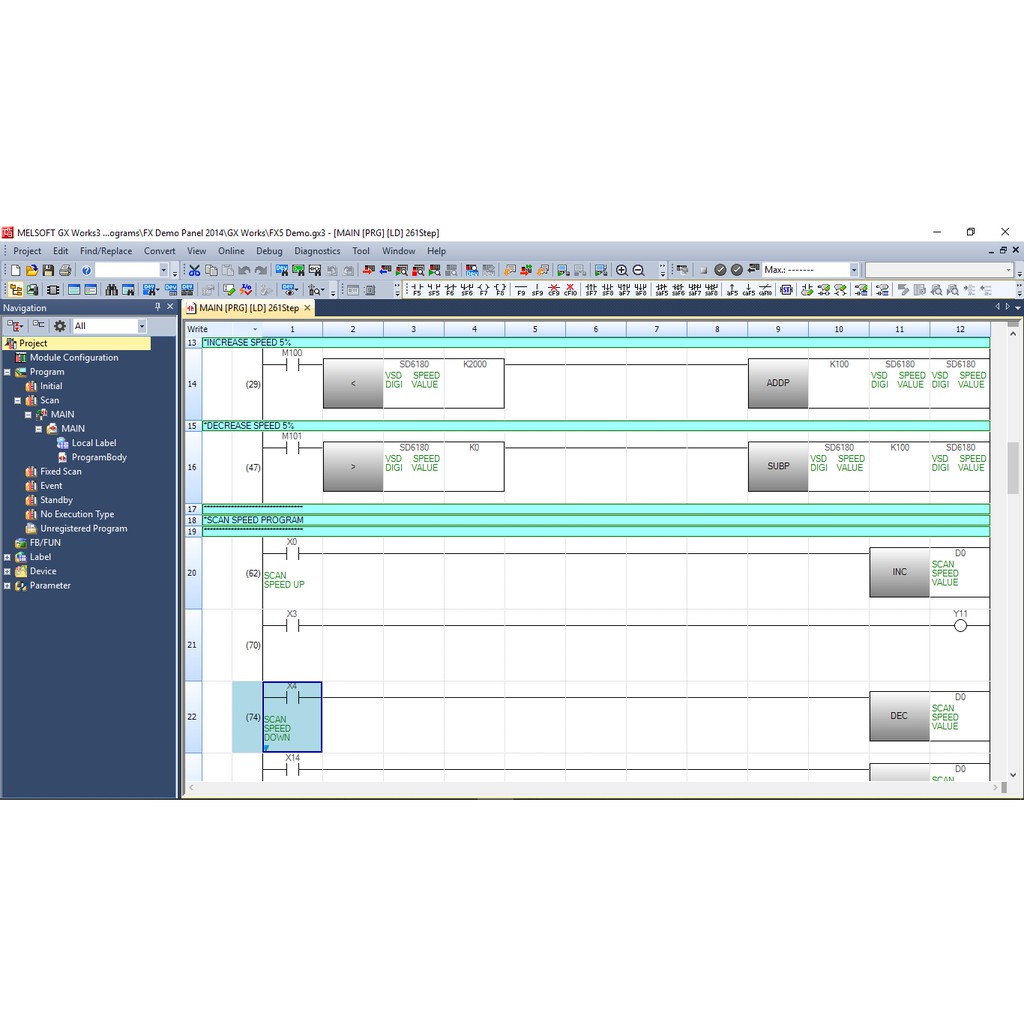Select the MAIN [PRG] [LD] 261Step tab

249,308
